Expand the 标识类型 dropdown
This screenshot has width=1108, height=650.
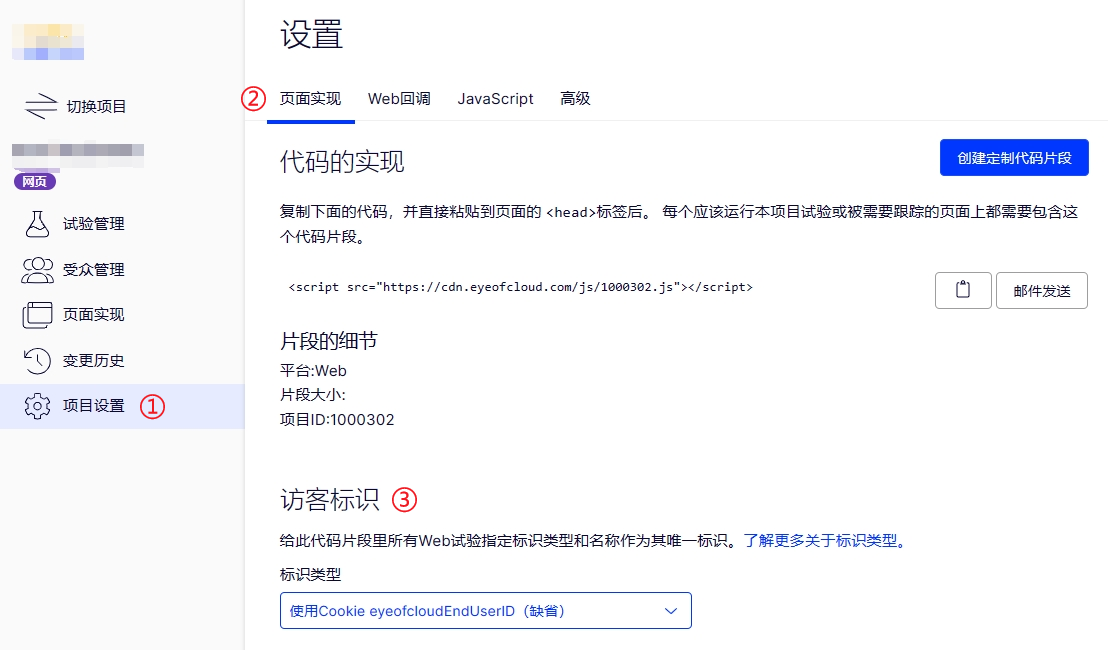pyautogui.click(x=485, y=610)
